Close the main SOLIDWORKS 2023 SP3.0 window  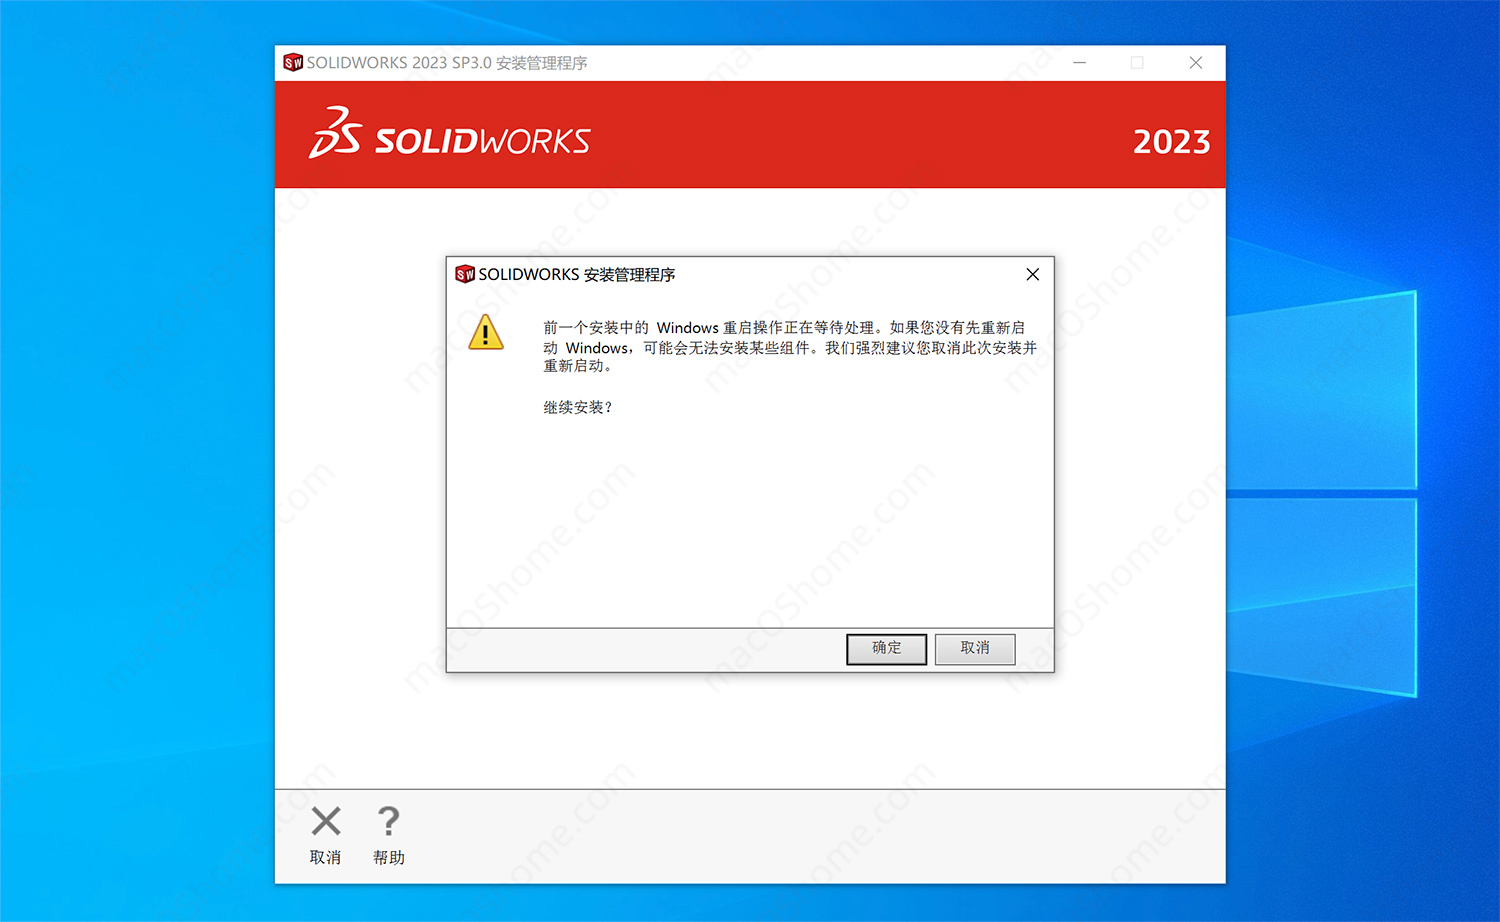click(x=1196, y=63)
